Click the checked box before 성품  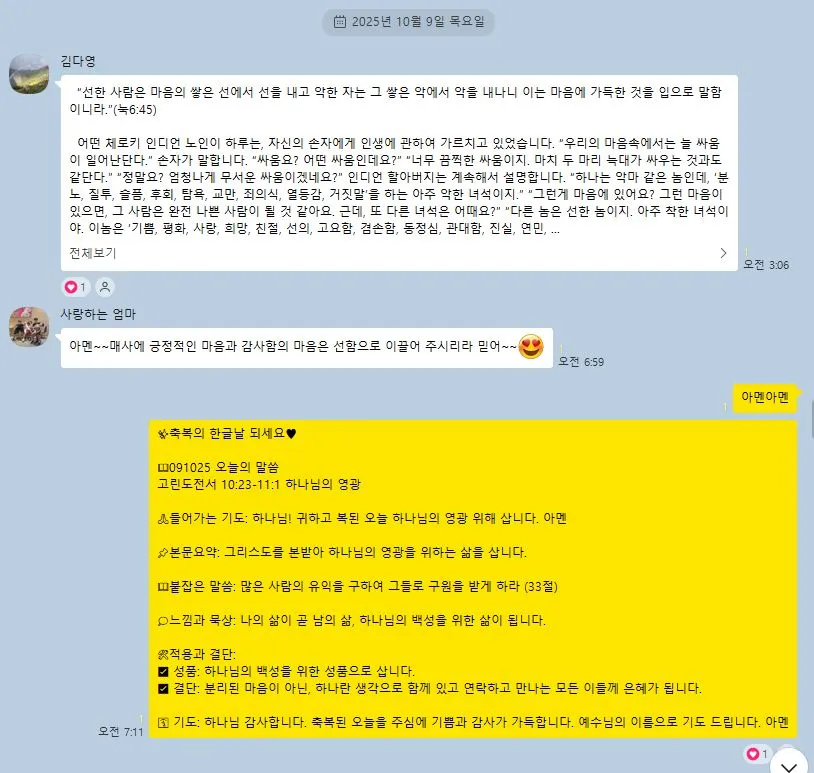(x=163, y=672)
